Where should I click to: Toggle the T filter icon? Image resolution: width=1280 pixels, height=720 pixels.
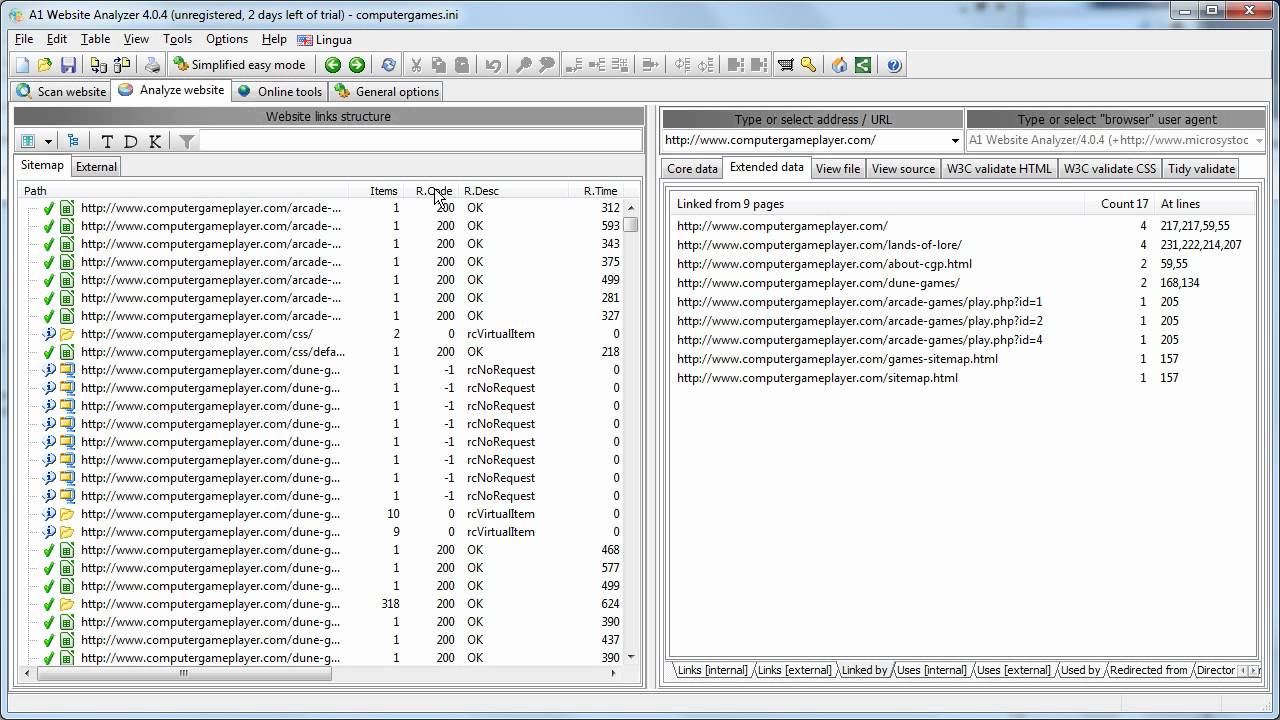(108, 141)
